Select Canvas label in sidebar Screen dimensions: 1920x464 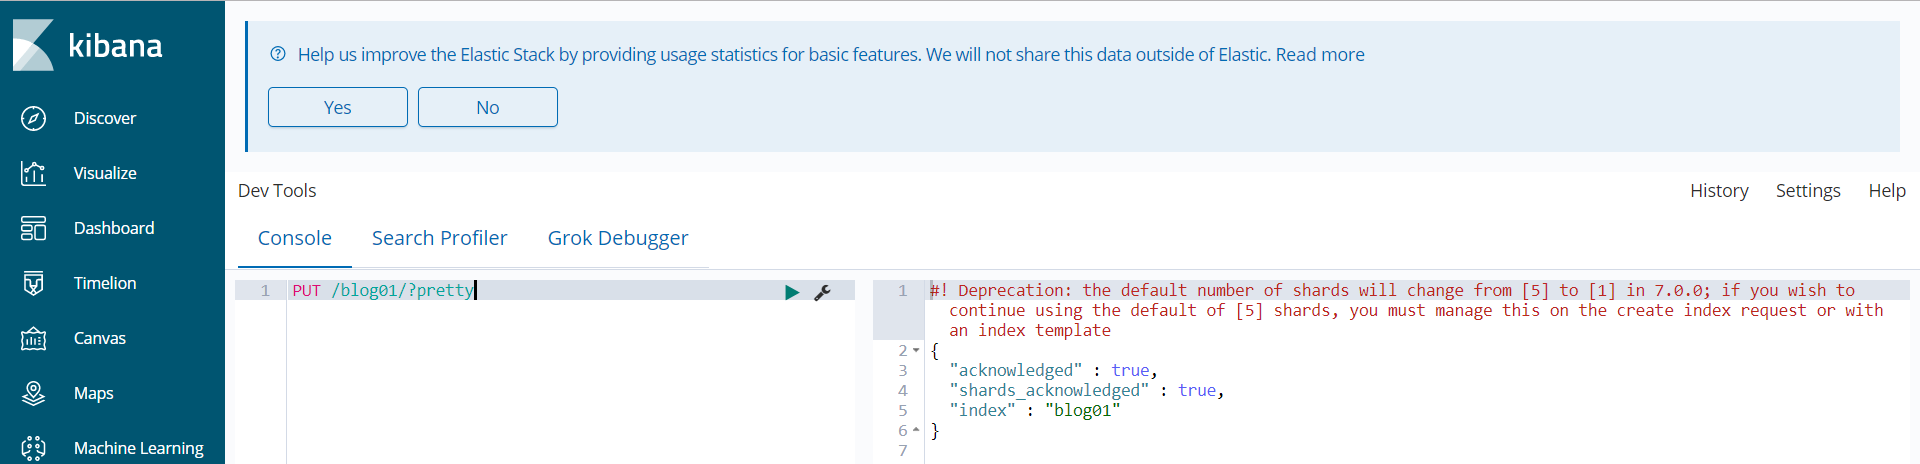(100, 338)
